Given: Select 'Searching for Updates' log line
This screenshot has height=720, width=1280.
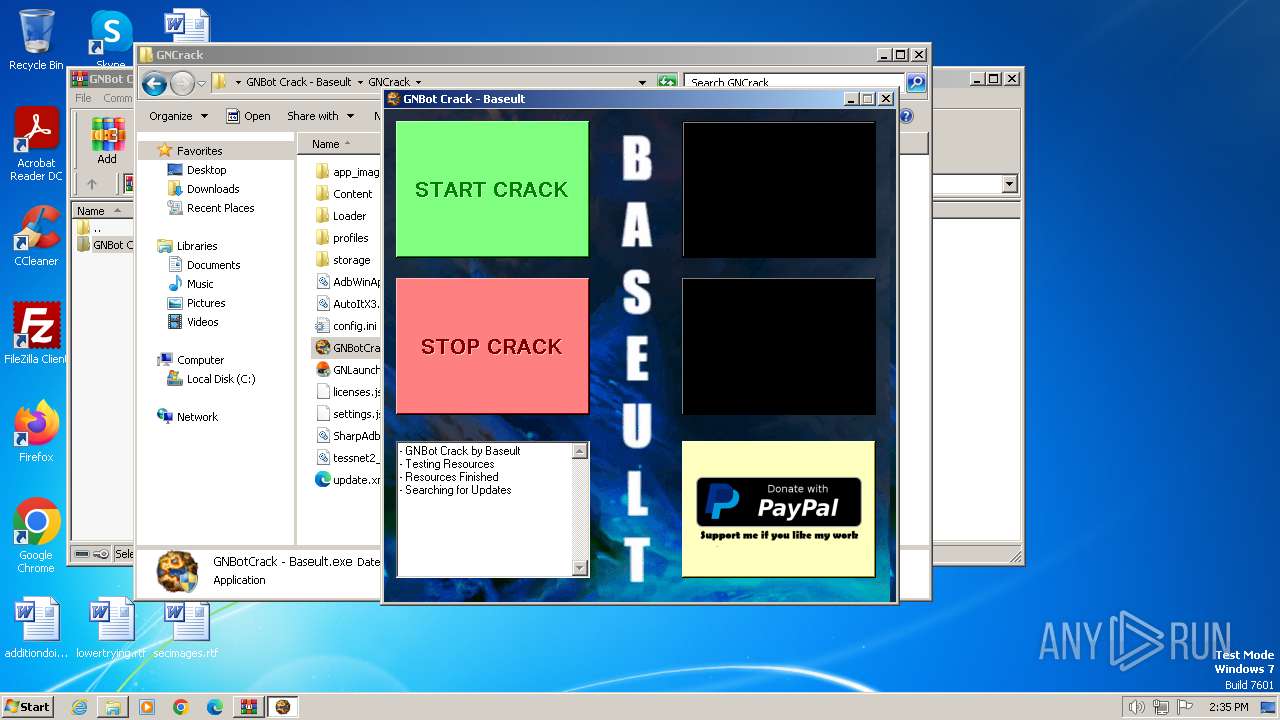Looking at the screenshot, I should point(458,490).
